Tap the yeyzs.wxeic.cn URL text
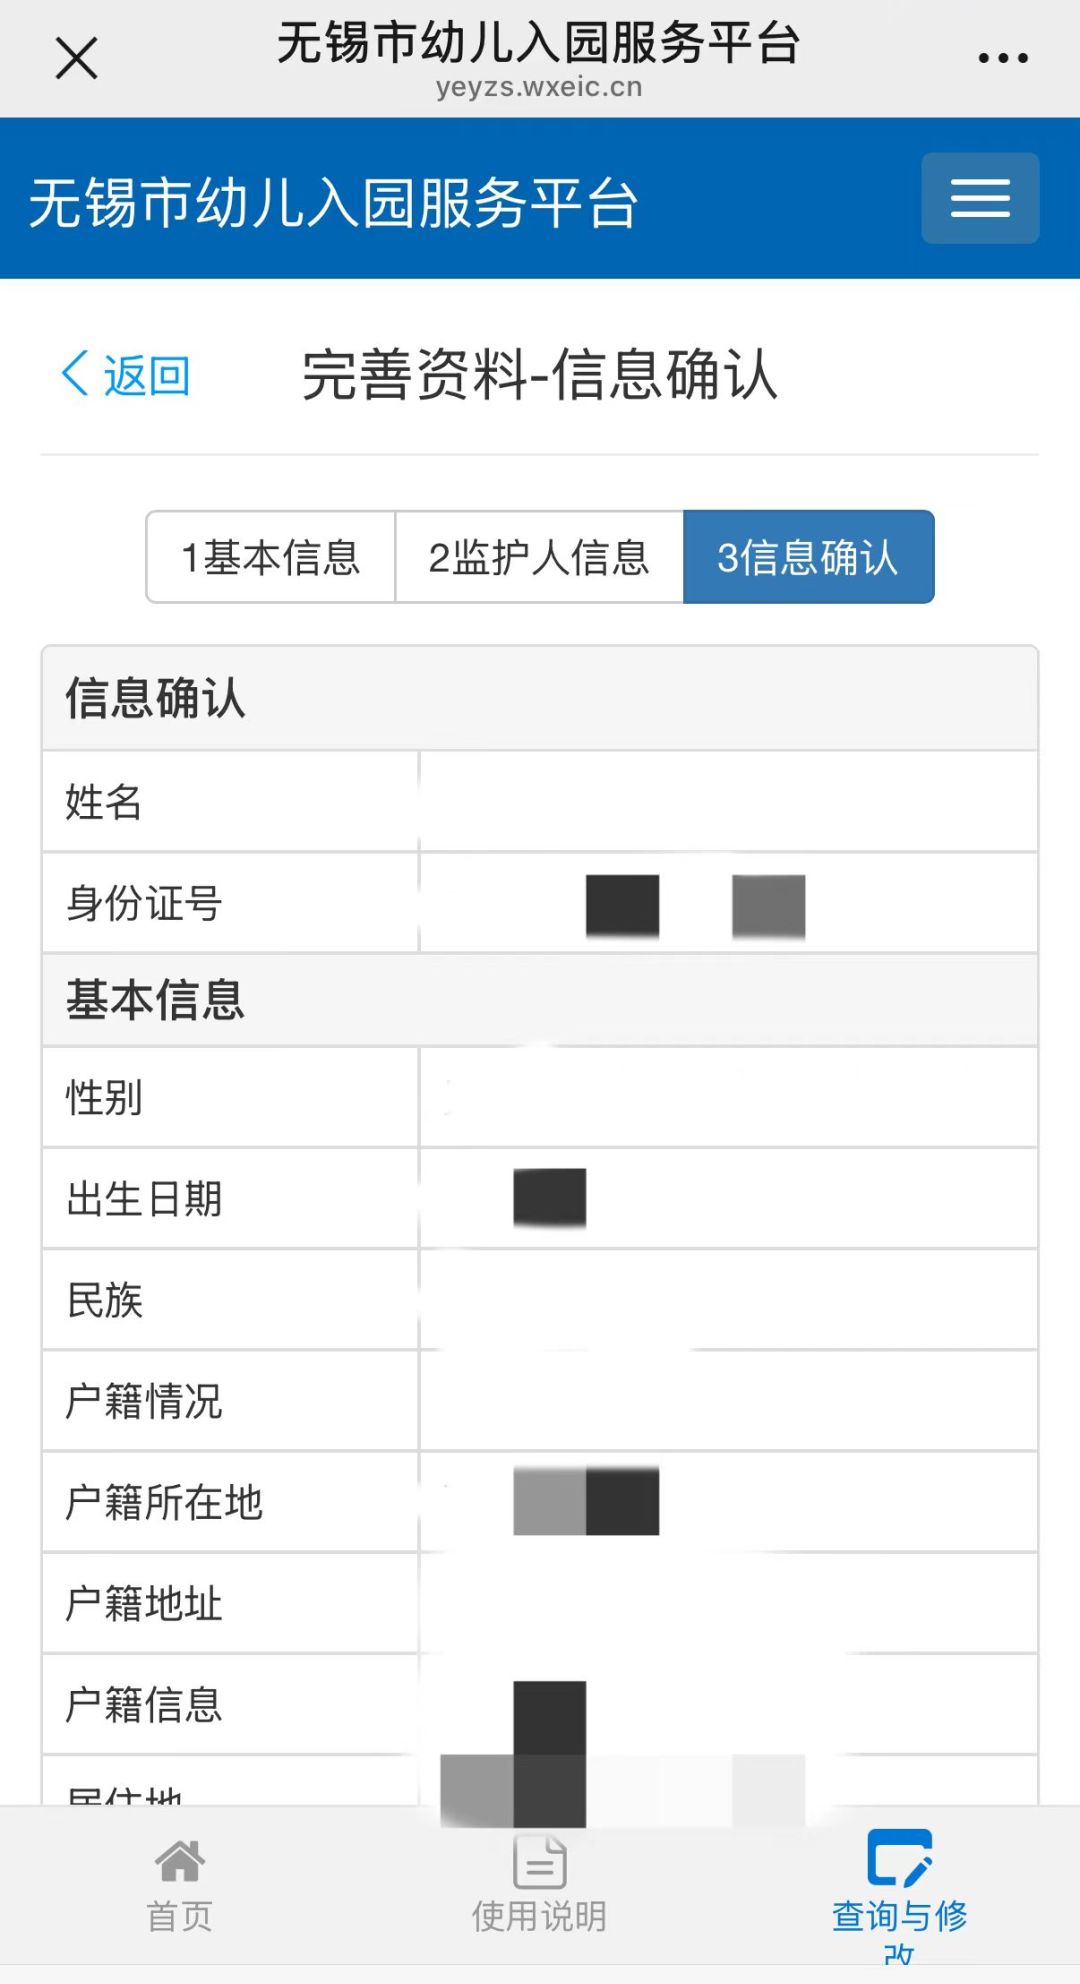Screen dimensions: 1080x1984 pos(539,88)
